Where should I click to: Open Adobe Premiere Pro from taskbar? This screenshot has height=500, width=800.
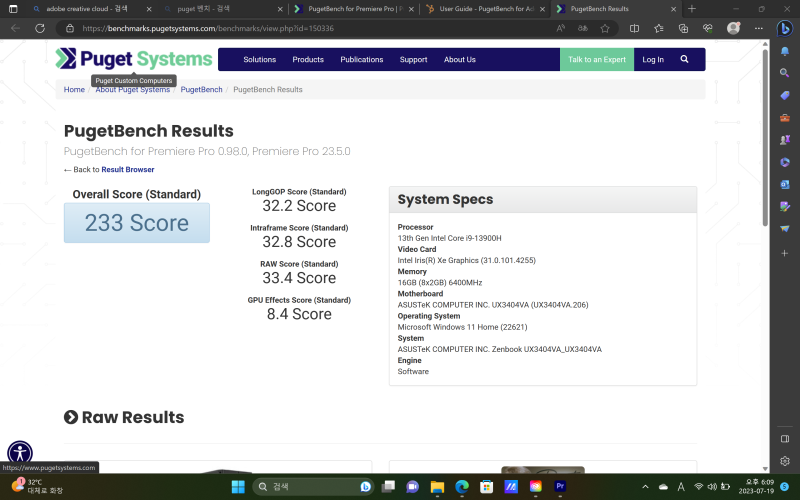tap(560, 486)
